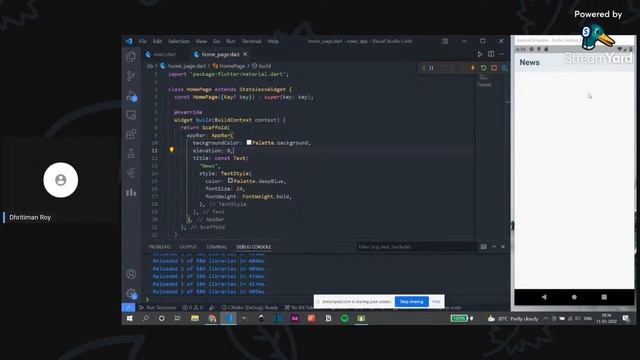640x360 pixels.
Task: Click the home_page.dart breadcrumb
Action: pos(183,66)
